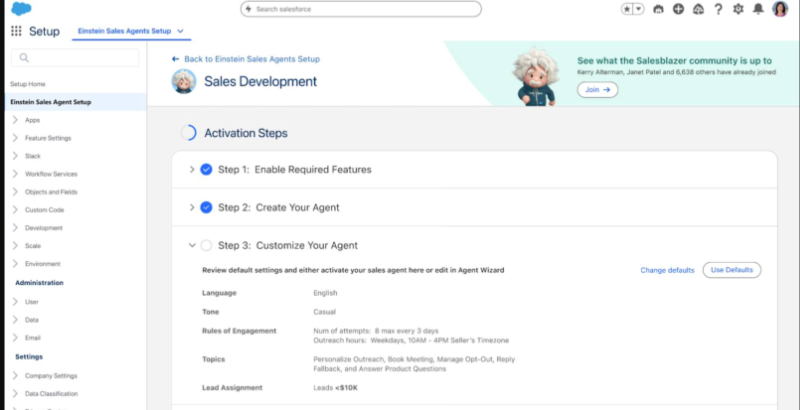This screenshot has height=410, width=800.
Task: Click the Leads <$10K assignment value
Action: tap(336, 388)
